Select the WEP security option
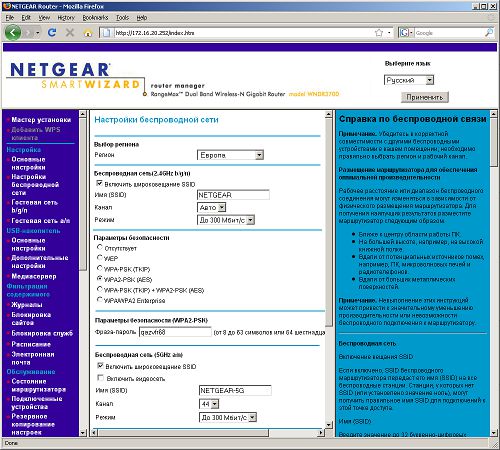Viewport: 500px width, 450px height. (100, 258)
